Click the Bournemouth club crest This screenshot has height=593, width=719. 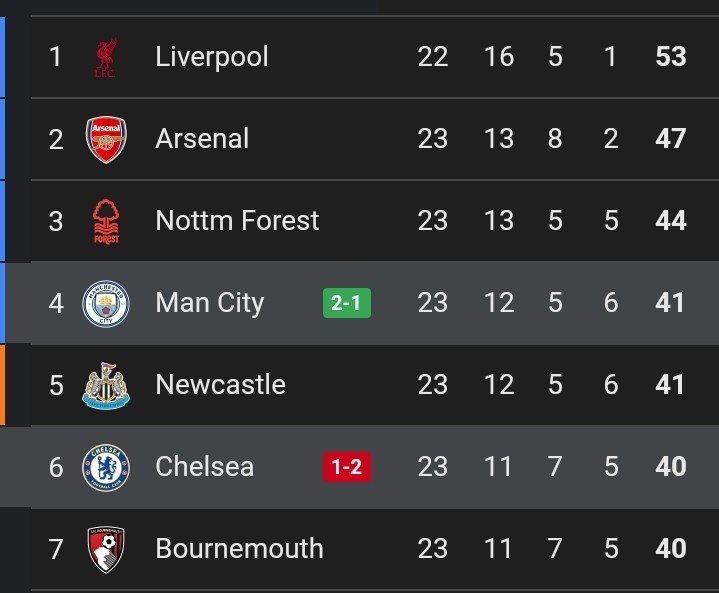point(106,549)
